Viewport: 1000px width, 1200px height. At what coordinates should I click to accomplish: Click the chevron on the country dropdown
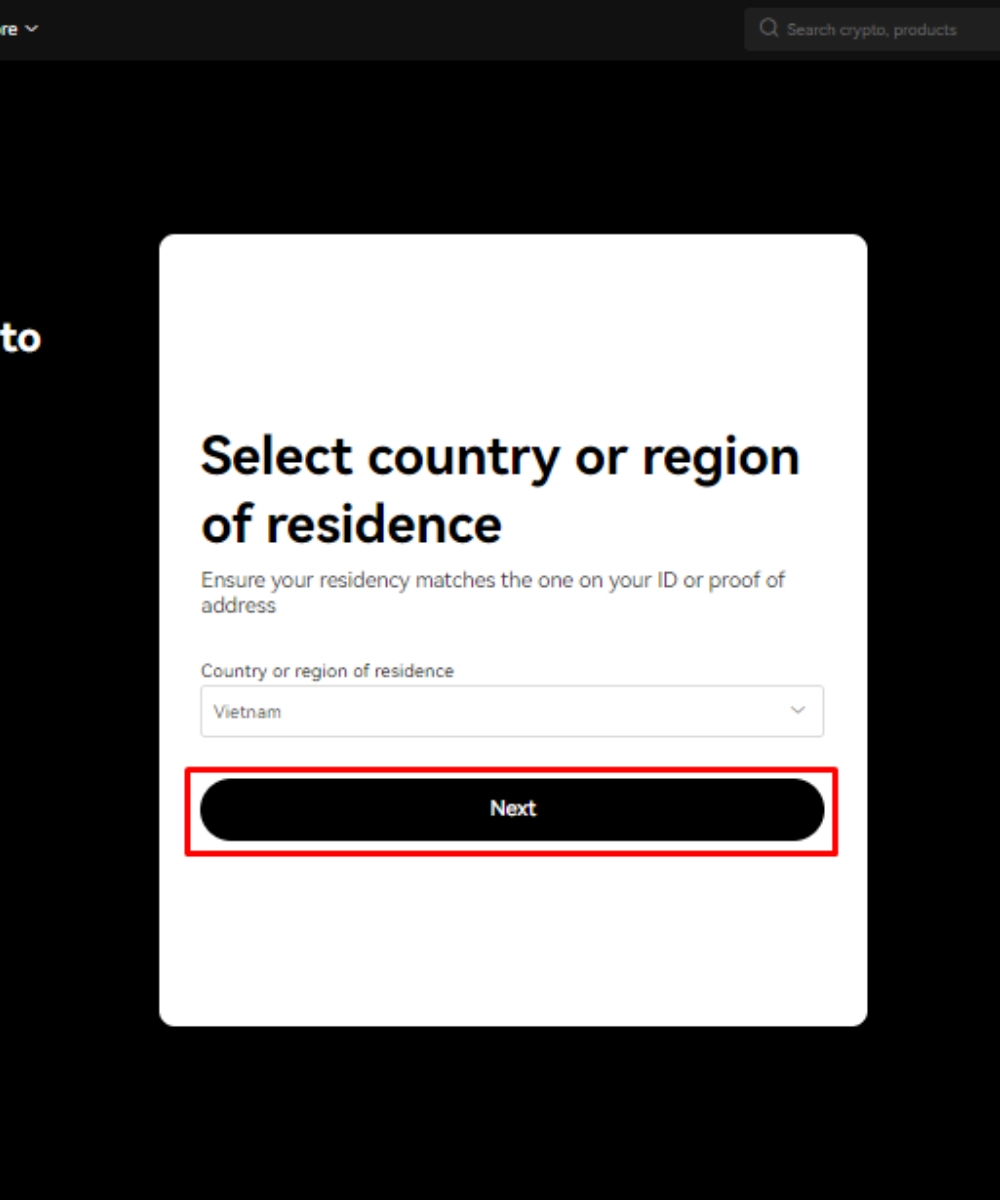coord(798,711)
